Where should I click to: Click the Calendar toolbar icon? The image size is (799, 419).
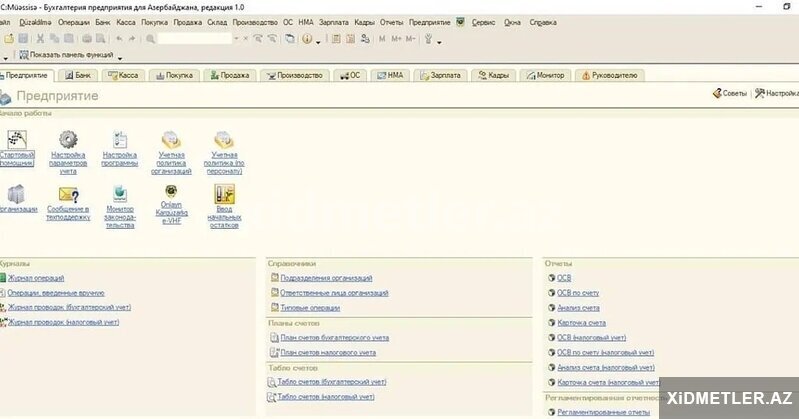350,39
